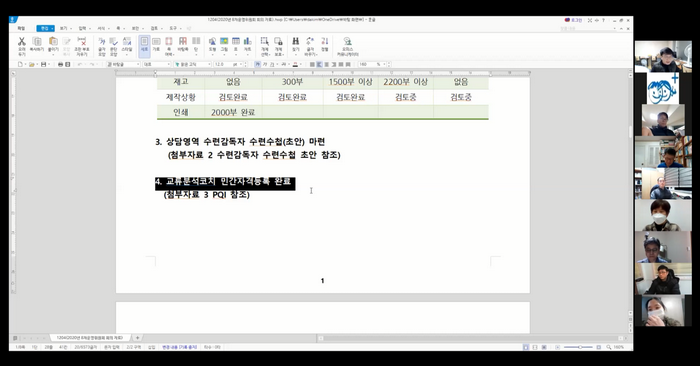Expand the zoom percentage dropdown
Image resolution: width=700 pixels, height=366 pixels.
(x=384, y=64)
